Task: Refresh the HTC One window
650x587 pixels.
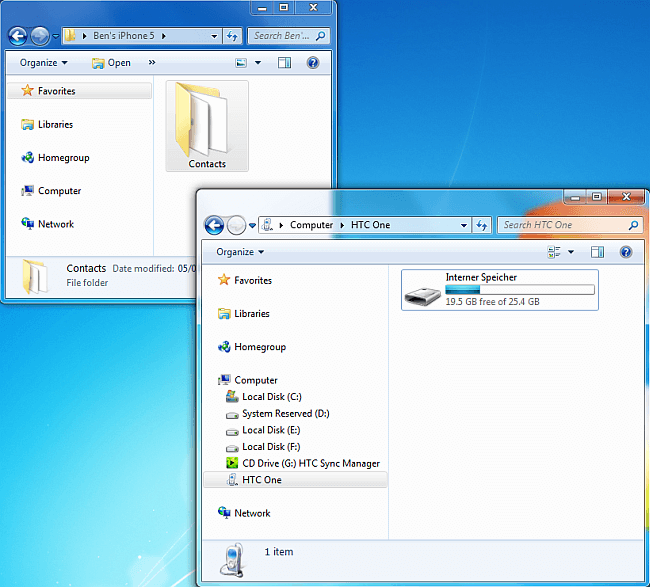Action: [481, 225]
